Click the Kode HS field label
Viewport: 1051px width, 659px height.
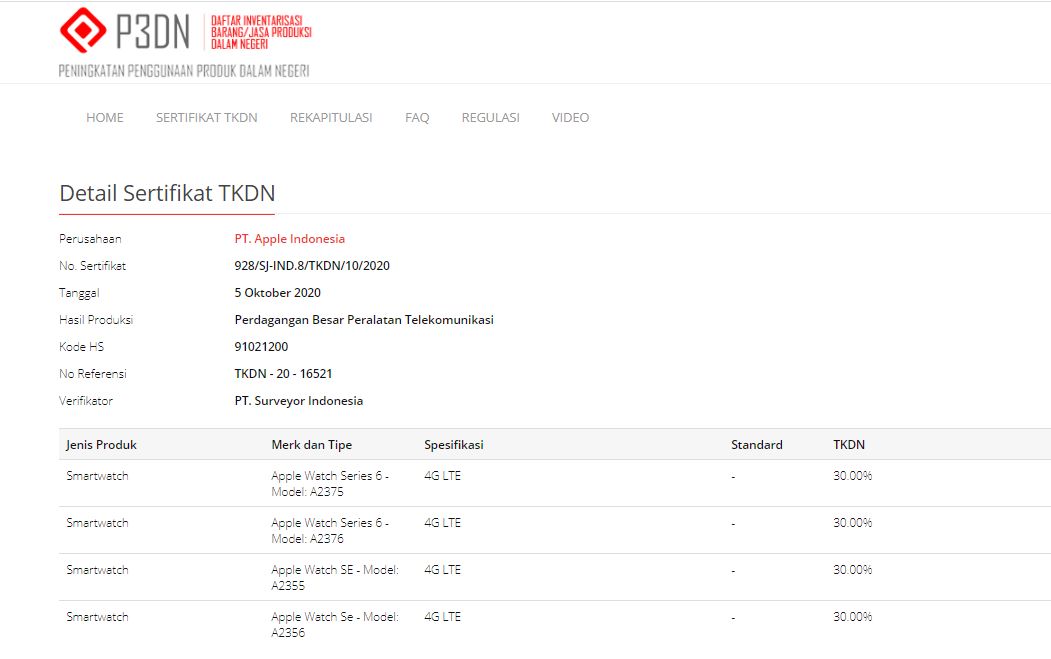(82, 347)
